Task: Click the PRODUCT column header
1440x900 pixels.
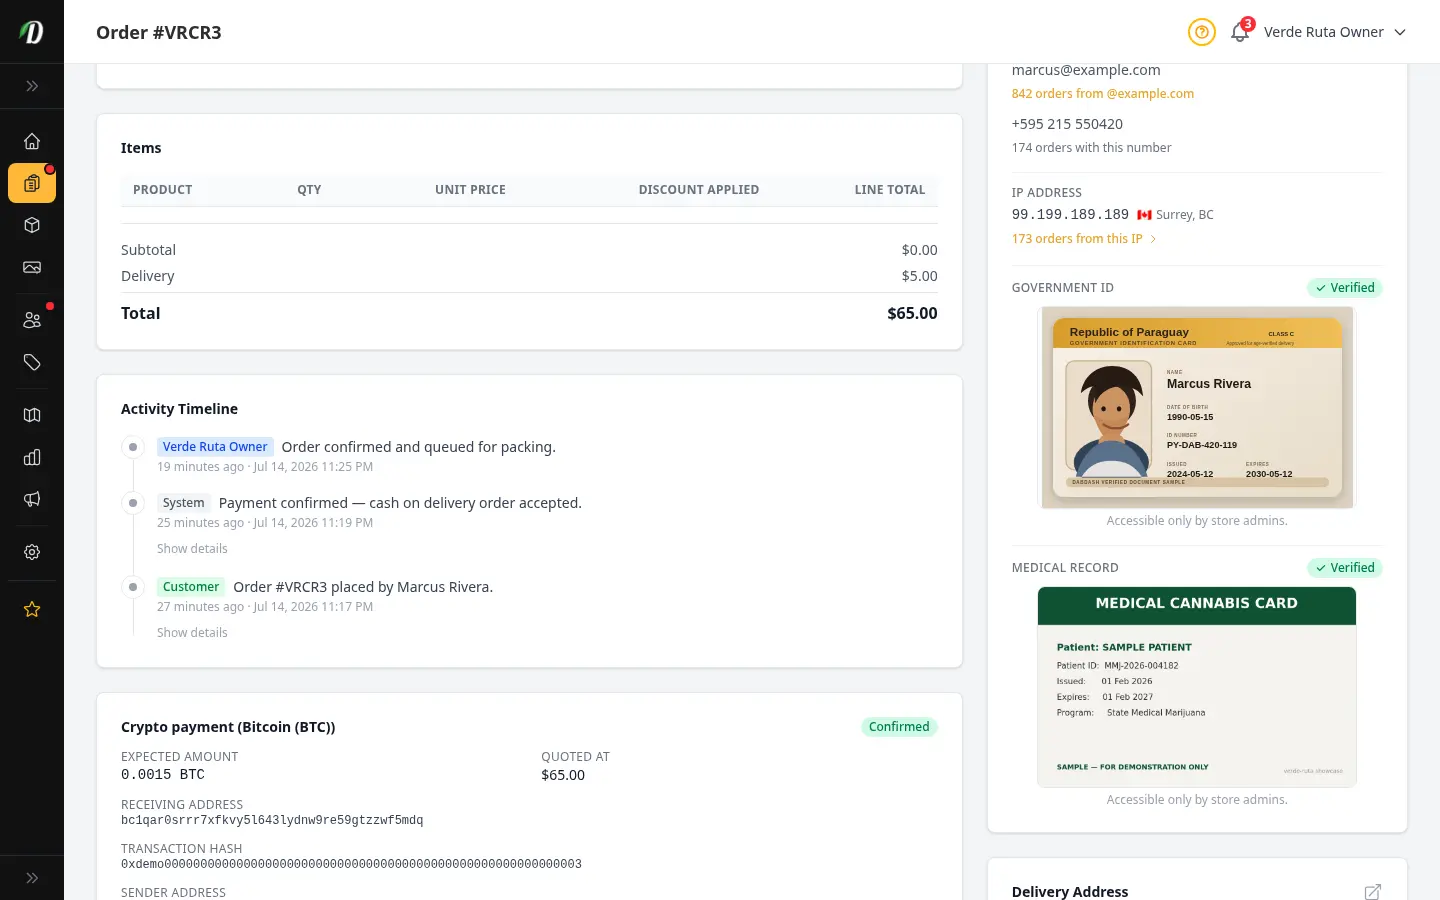Action: coord(162,190)
